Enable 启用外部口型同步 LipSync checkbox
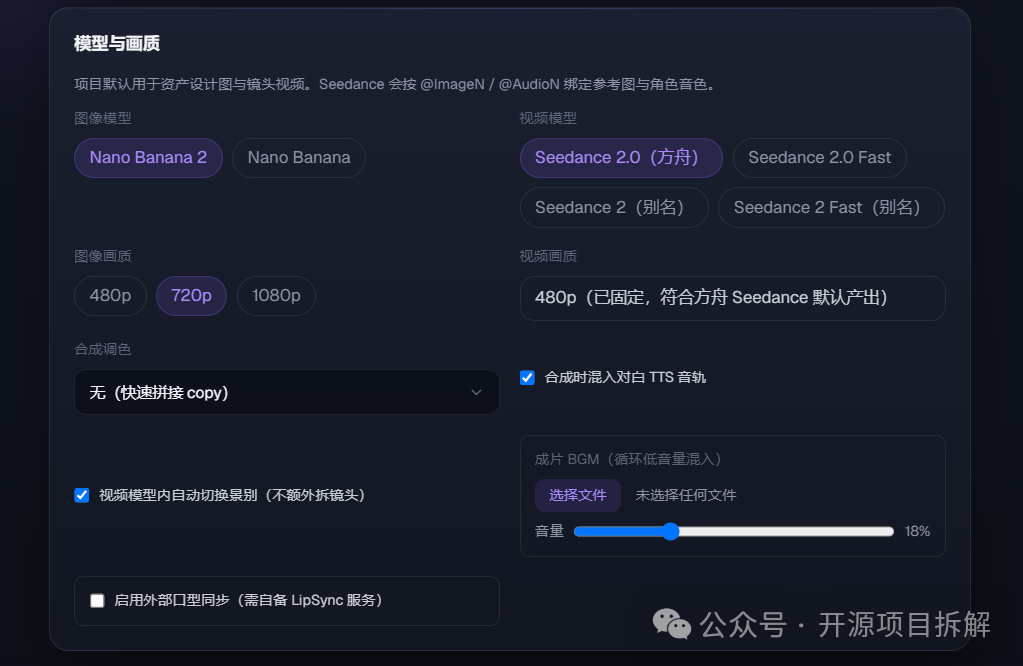 tap(97, 600)
